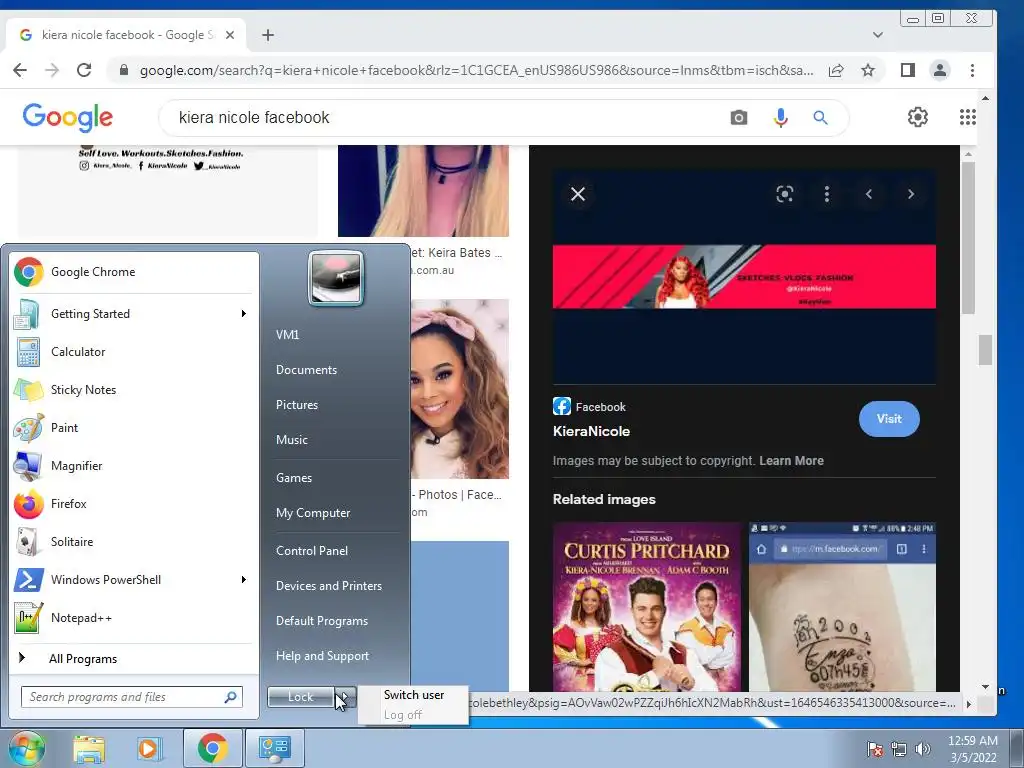Open Chrome side panel icon
The image size is (1024, 768).
[907, 70]
